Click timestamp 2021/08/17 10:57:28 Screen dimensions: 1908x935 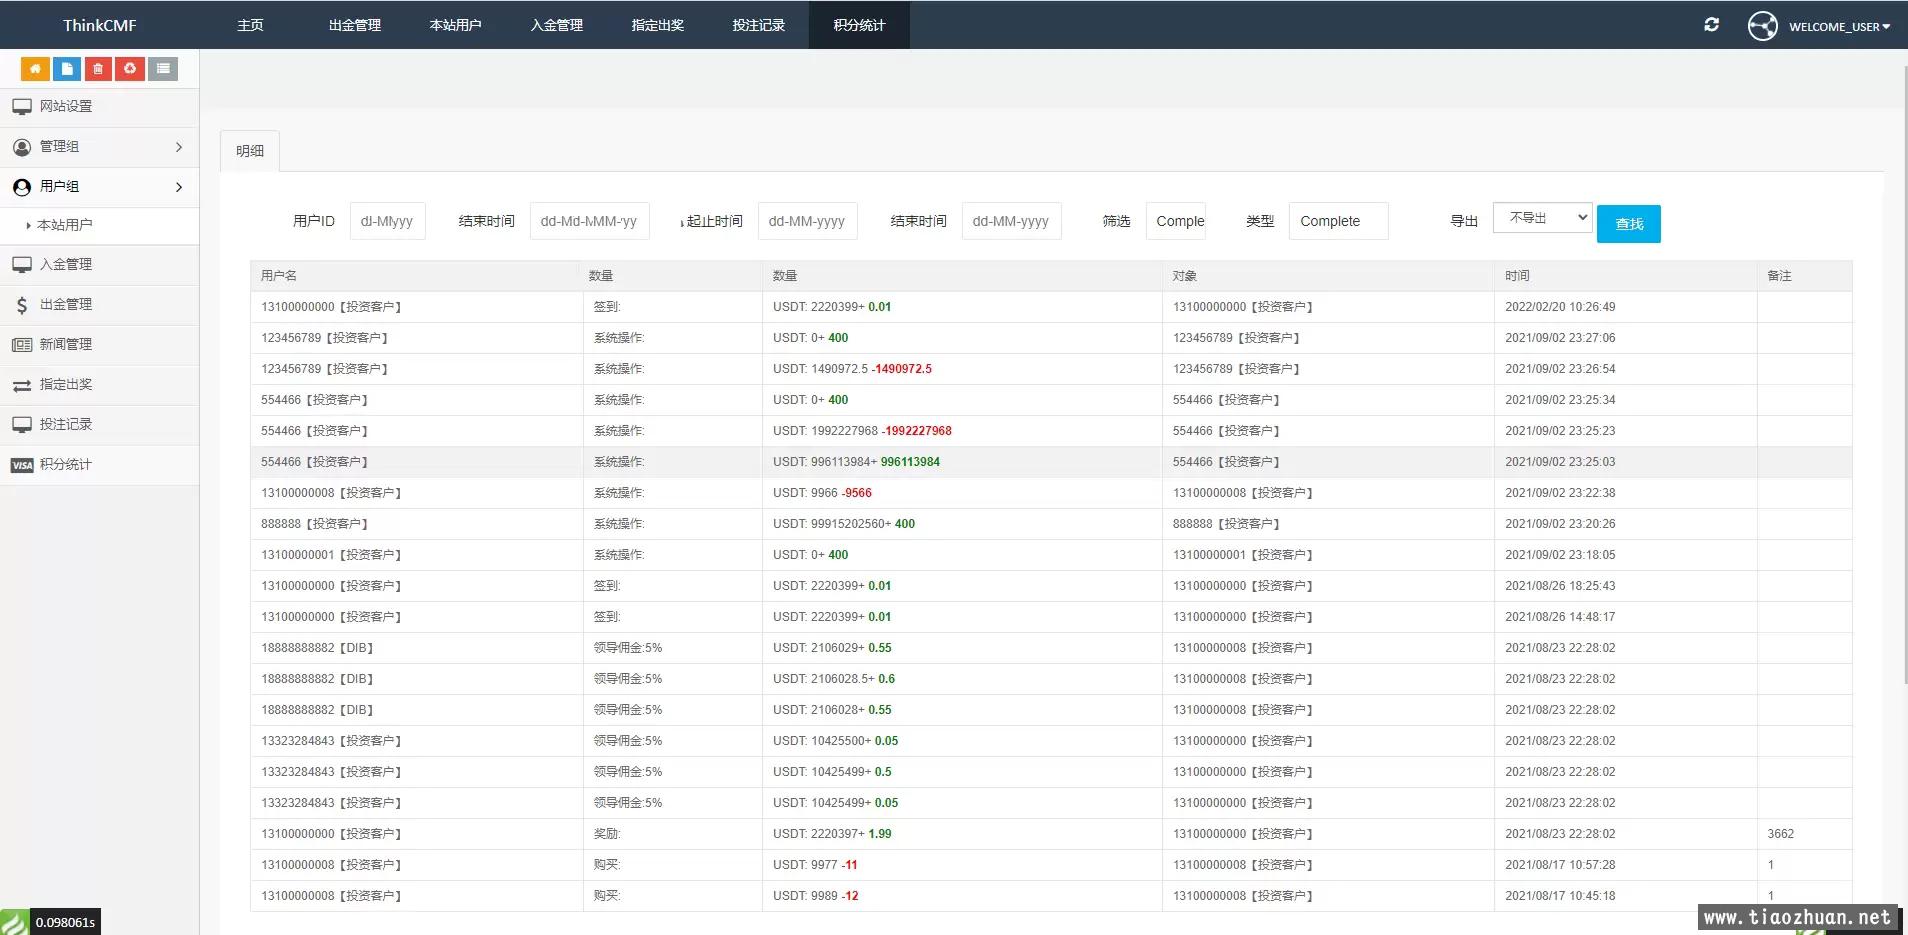(x=1560, y=865)
